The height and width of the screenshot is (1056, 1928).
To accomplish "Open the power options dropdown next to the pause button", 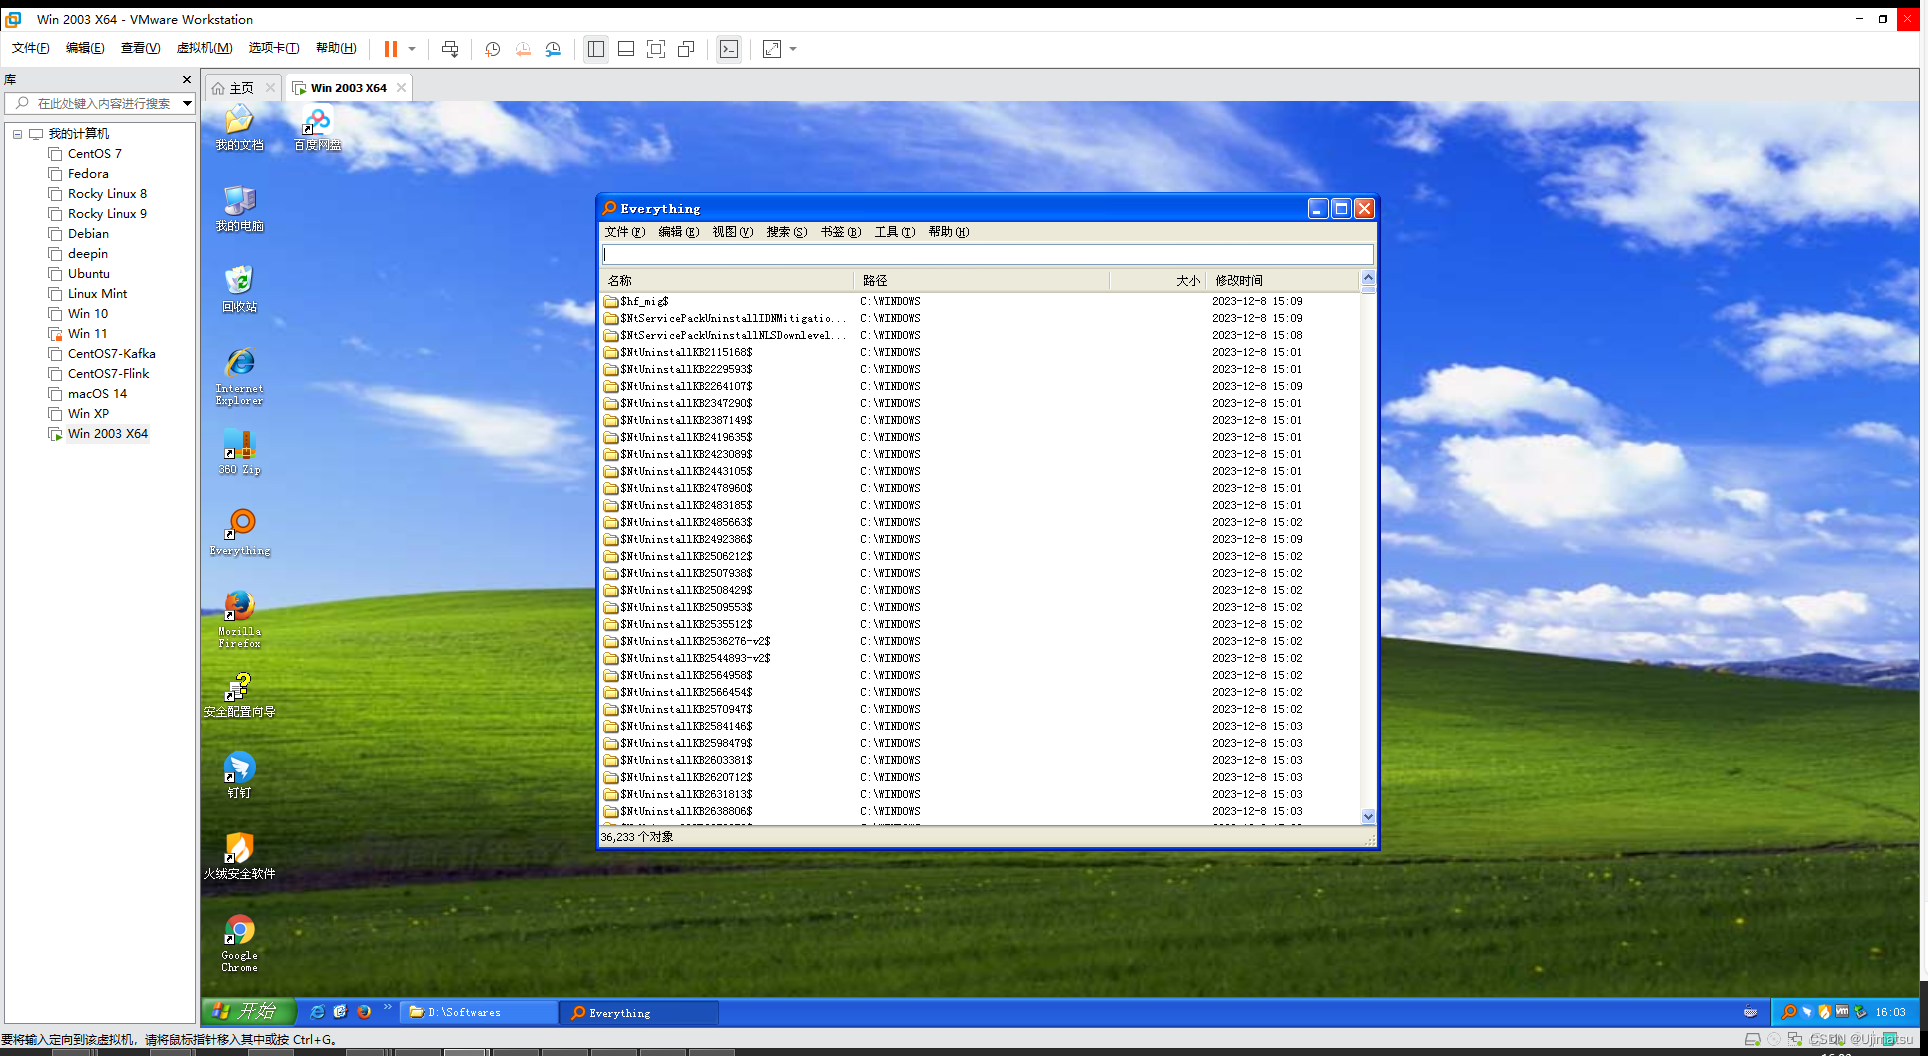I will (x=412, y=49).
